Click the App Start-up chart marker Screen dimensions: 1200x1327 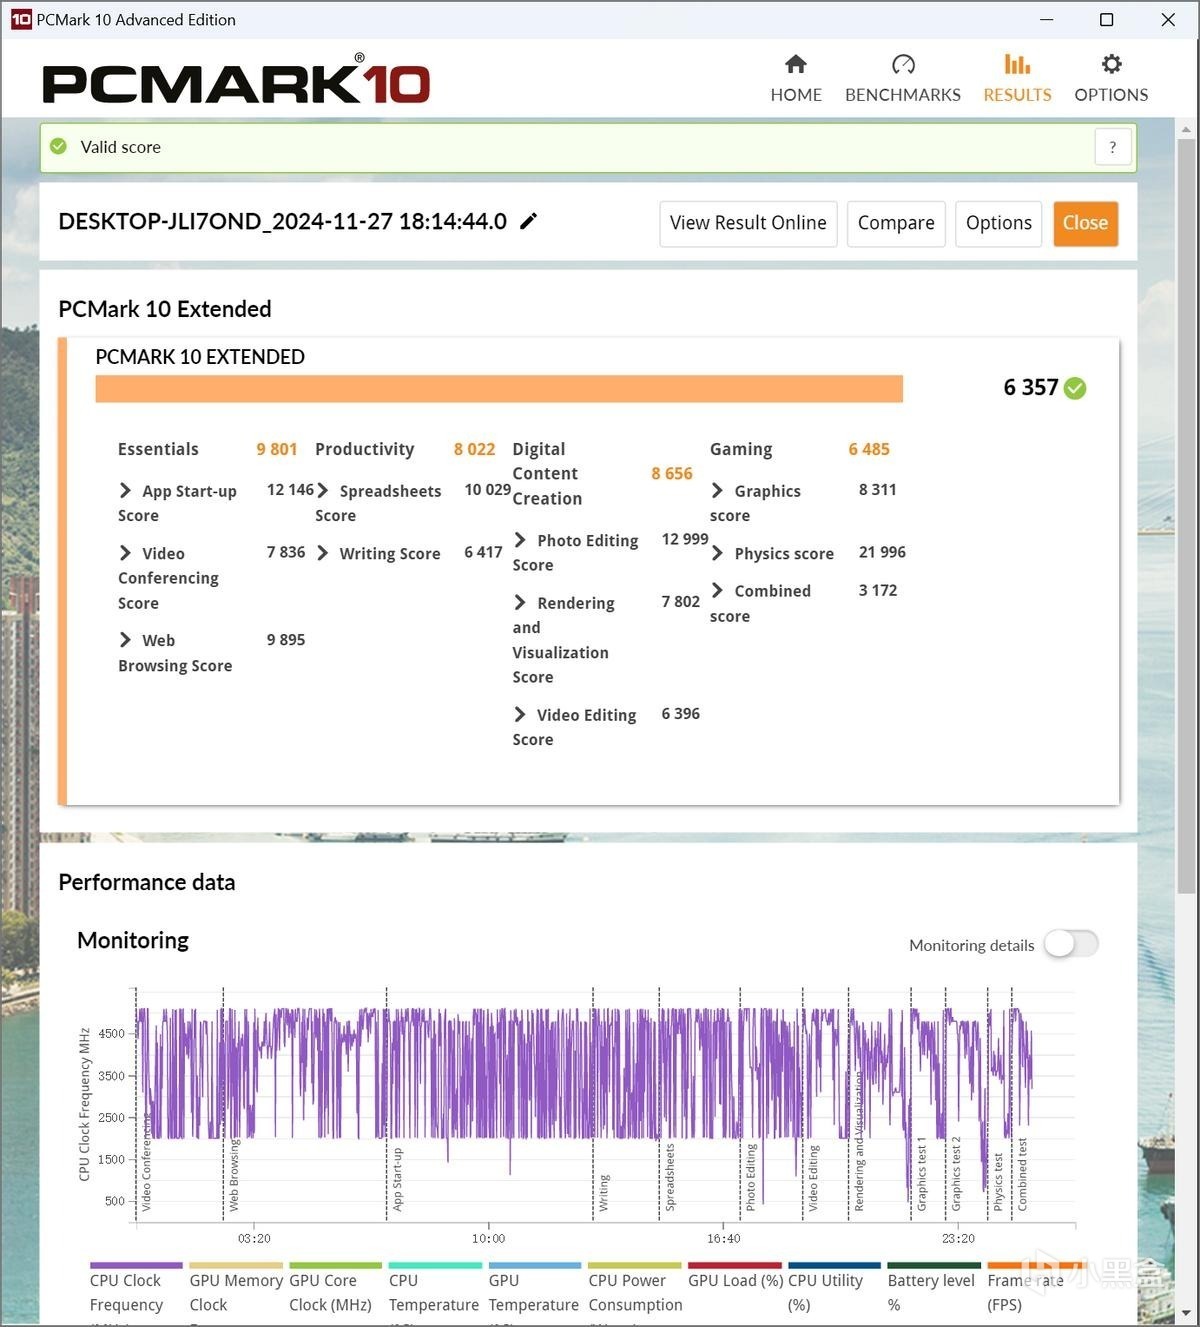(x=397, y=1180)
